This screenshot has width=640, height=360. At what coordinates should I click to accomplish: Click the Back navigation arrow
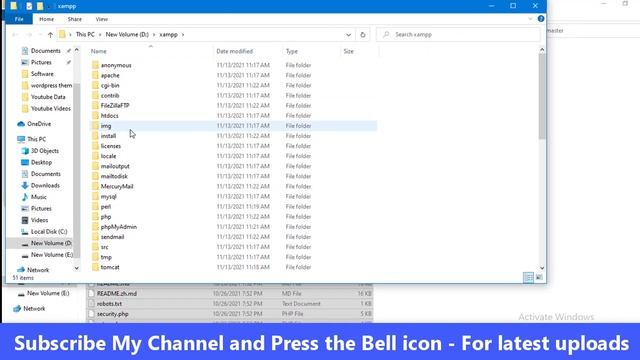(15, 35)
